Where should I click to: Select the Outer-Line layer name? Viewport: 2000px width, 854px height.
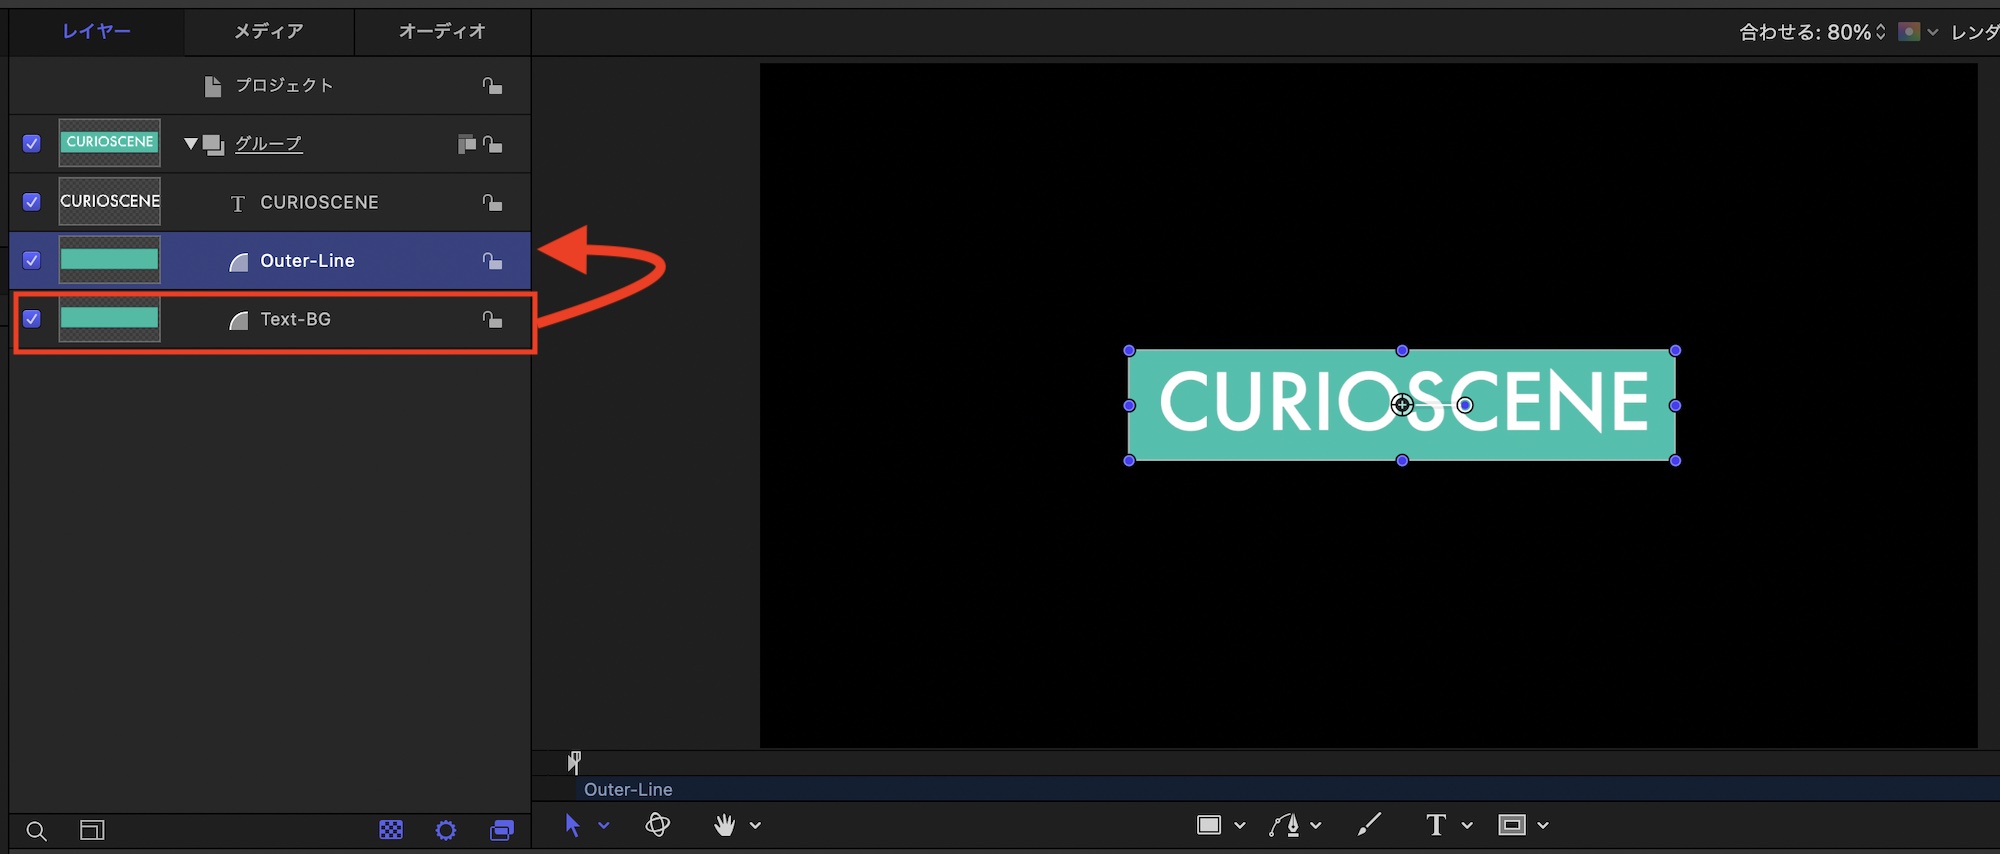pos(308,261)
